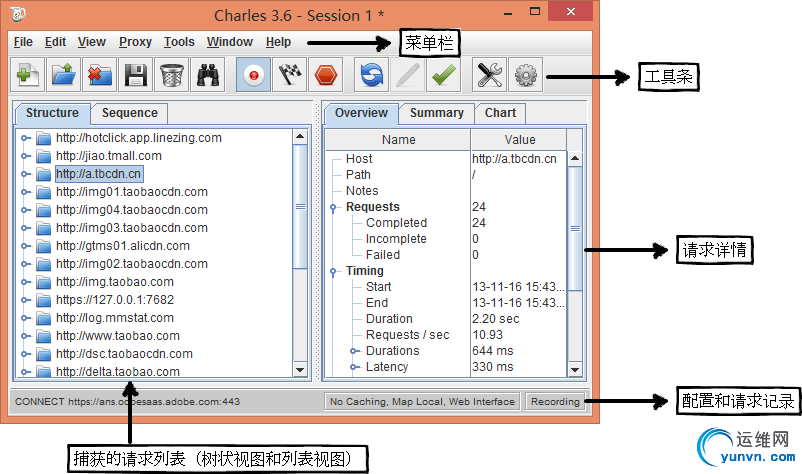Click the Duration value 2.20 sec

tap(496, 319)
